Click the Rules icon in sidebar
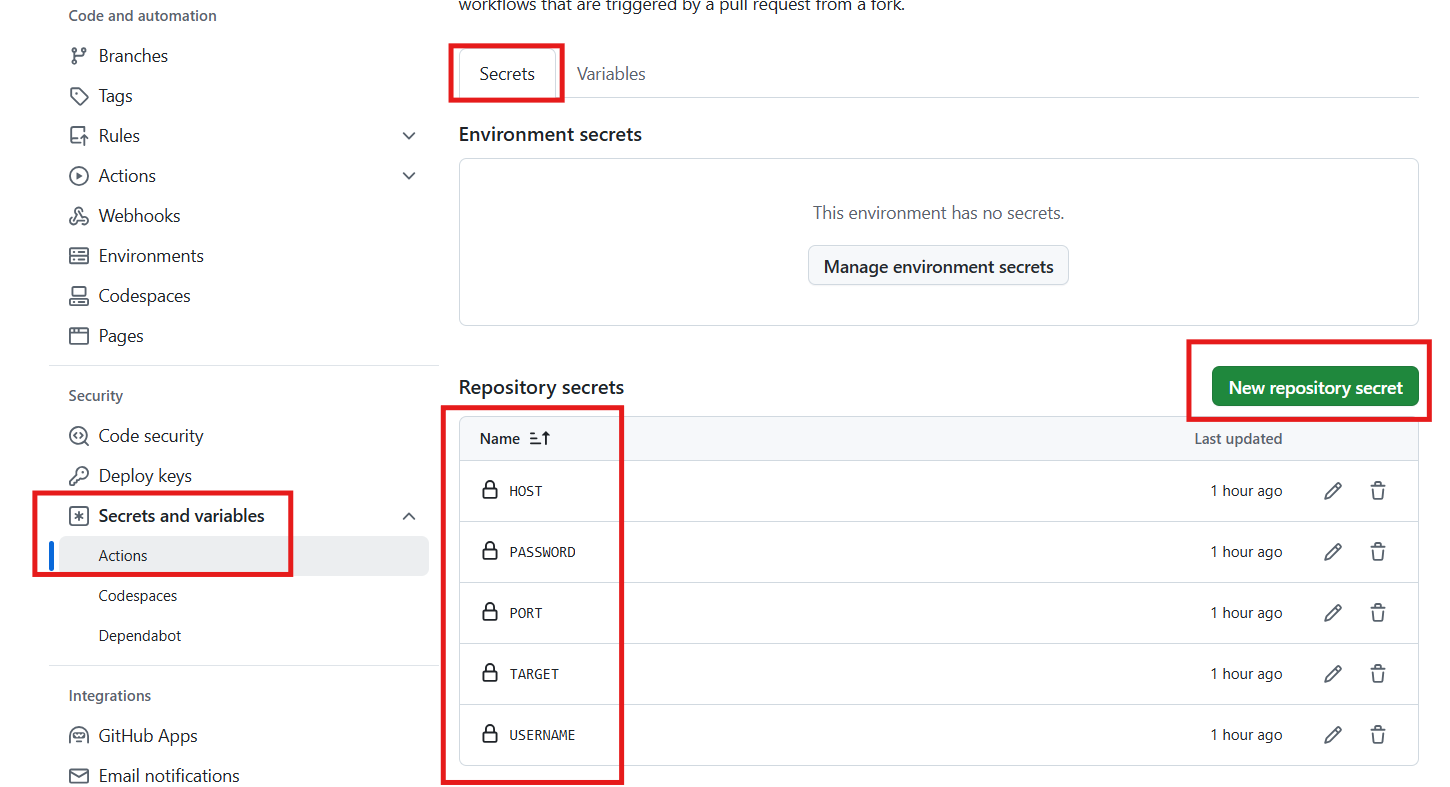1450x787 pixels. (79, 136)
